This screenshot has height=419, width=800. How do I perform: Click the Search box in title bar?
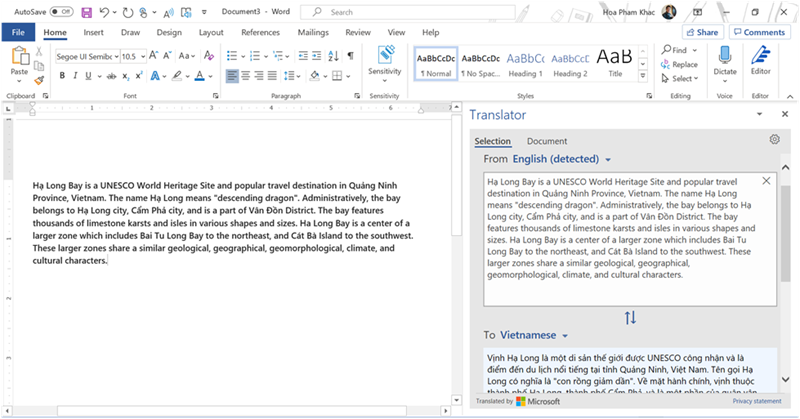(400, 12)
